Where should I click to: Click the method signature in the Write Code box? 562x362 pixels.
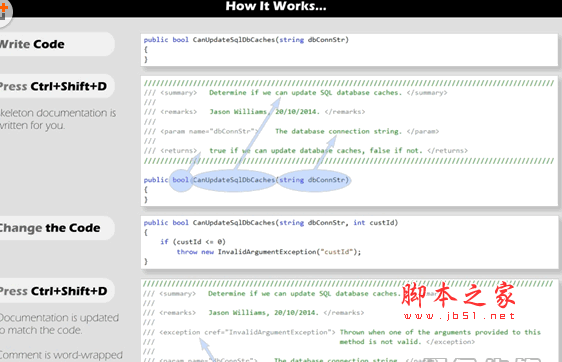246,40
